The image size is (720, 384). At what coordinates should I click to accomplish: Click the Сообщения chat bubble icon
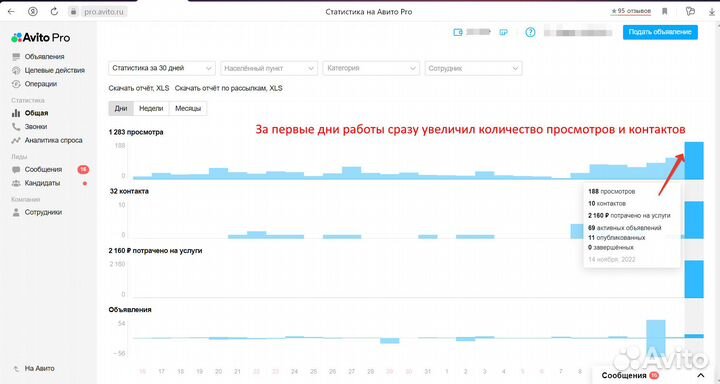(x=16, y=169)
